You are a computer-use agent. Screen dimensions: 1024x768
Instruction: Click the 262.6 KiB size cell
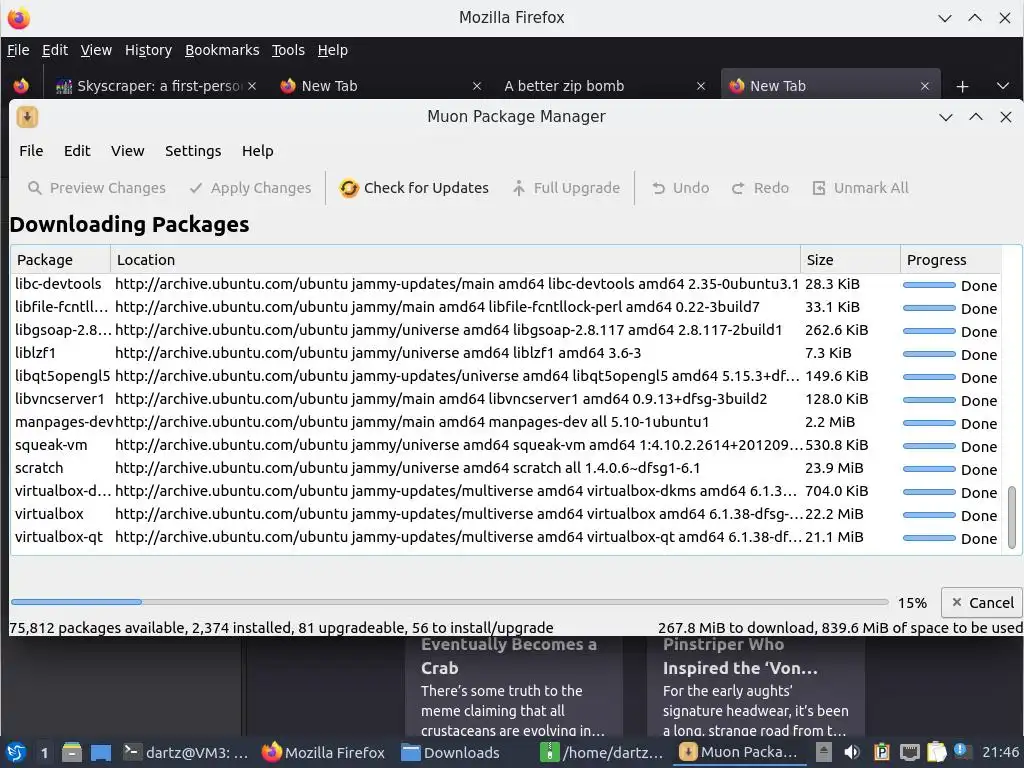(837, 330)
